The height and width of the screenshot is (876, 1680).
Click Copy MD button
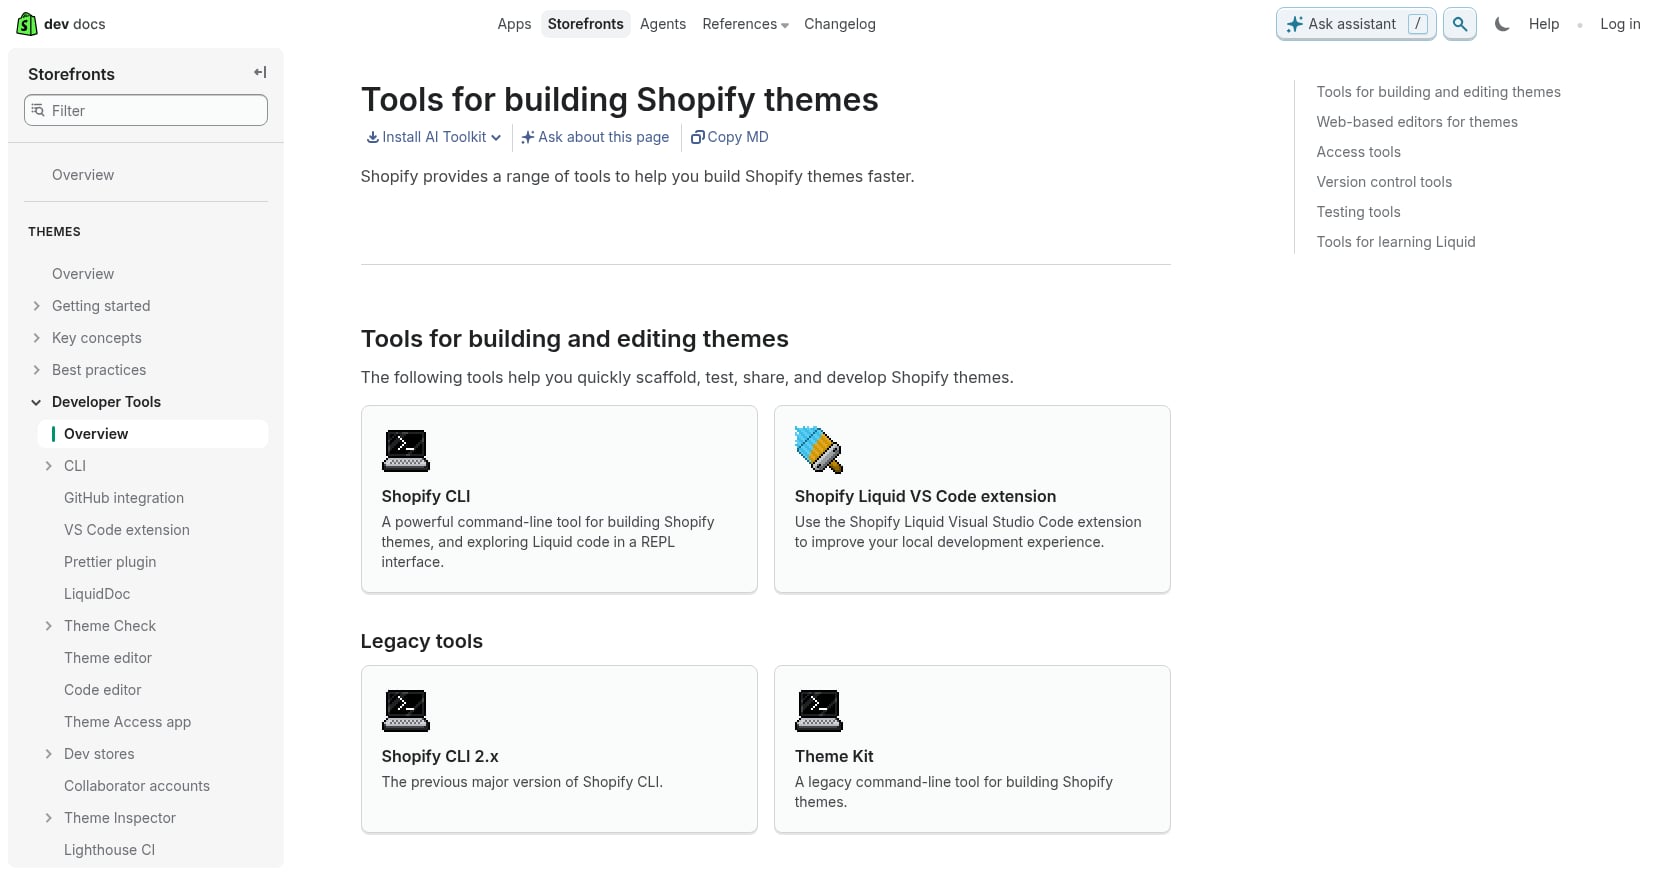[x=730, y=137]
